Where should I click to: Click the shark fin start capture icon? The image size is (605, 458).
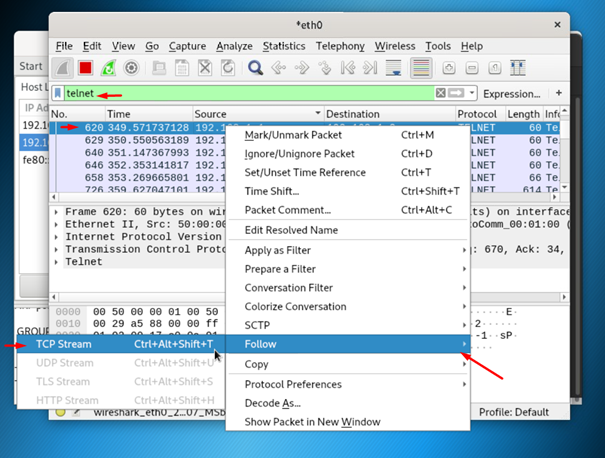[63, 68]
